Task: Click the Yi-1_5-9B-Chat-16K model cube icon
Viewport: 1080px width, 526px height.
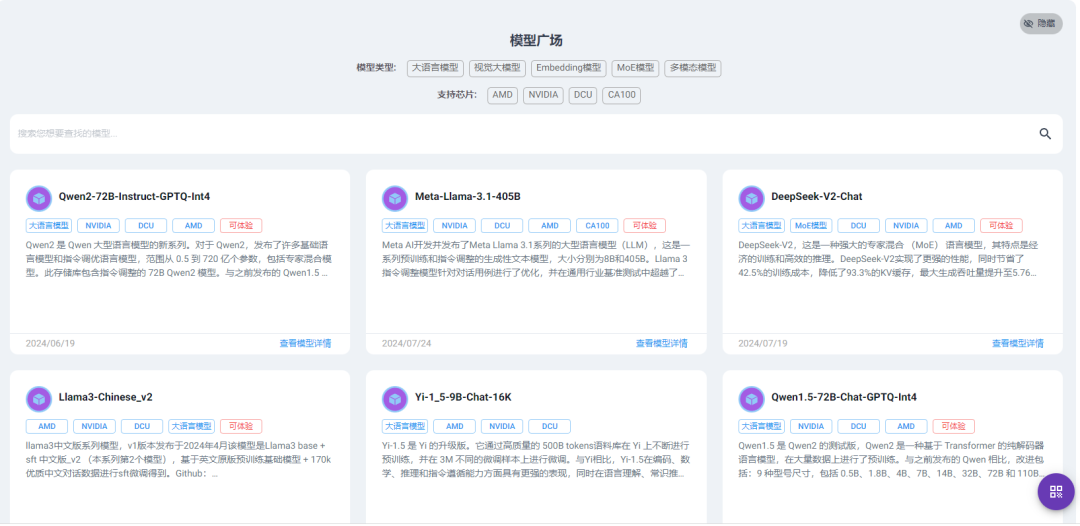Action: (395, 399)
